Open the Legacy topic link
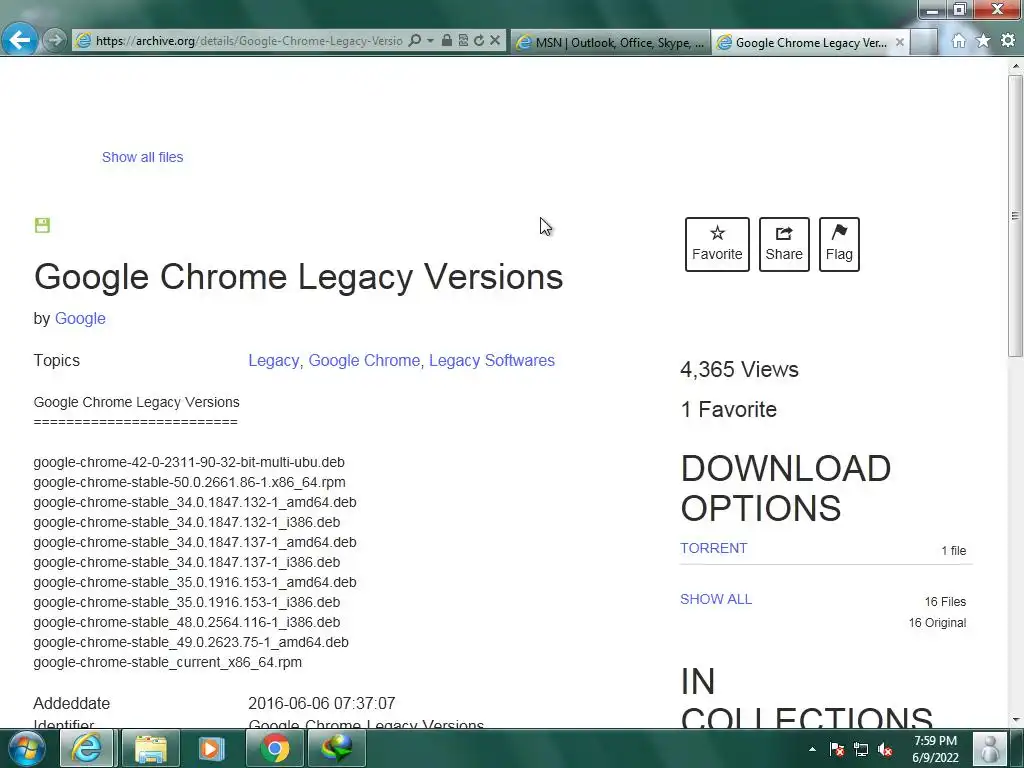The height and width of the screenshot is (768, 1024). pos(274,360)
